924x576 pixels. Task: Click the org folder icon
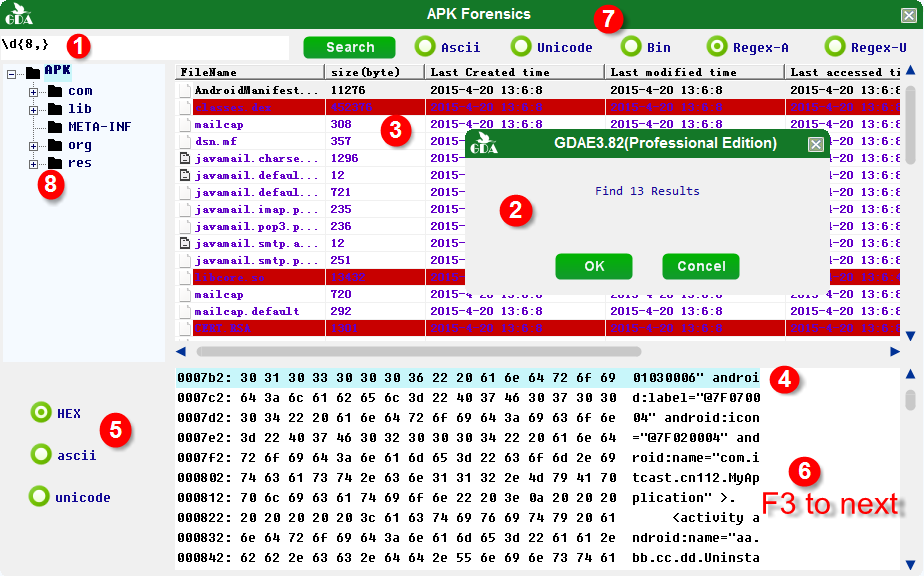coord(55,145)
